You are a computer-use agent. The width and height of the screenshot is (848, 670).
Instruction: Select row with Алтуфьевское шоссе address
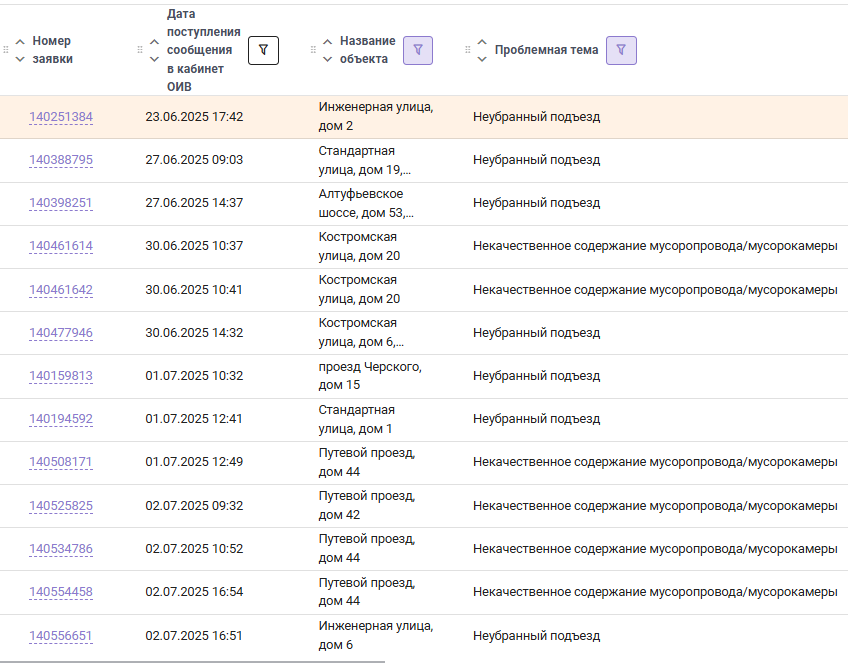pos(424,203)
